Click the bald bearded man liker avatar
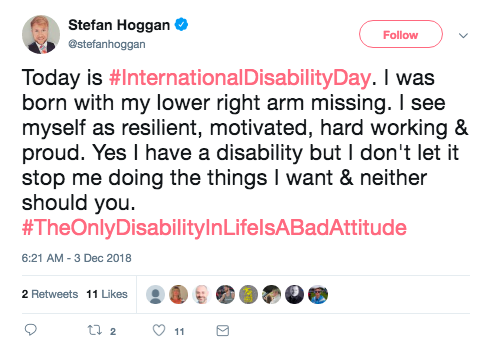This screenshot has height=361, width=495. tap(202, 295)
